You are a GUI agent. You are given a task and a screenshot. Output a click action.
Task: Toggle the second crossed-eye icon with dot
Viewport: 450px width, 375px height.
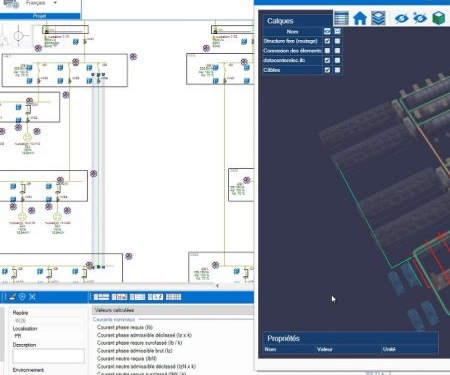419,18
